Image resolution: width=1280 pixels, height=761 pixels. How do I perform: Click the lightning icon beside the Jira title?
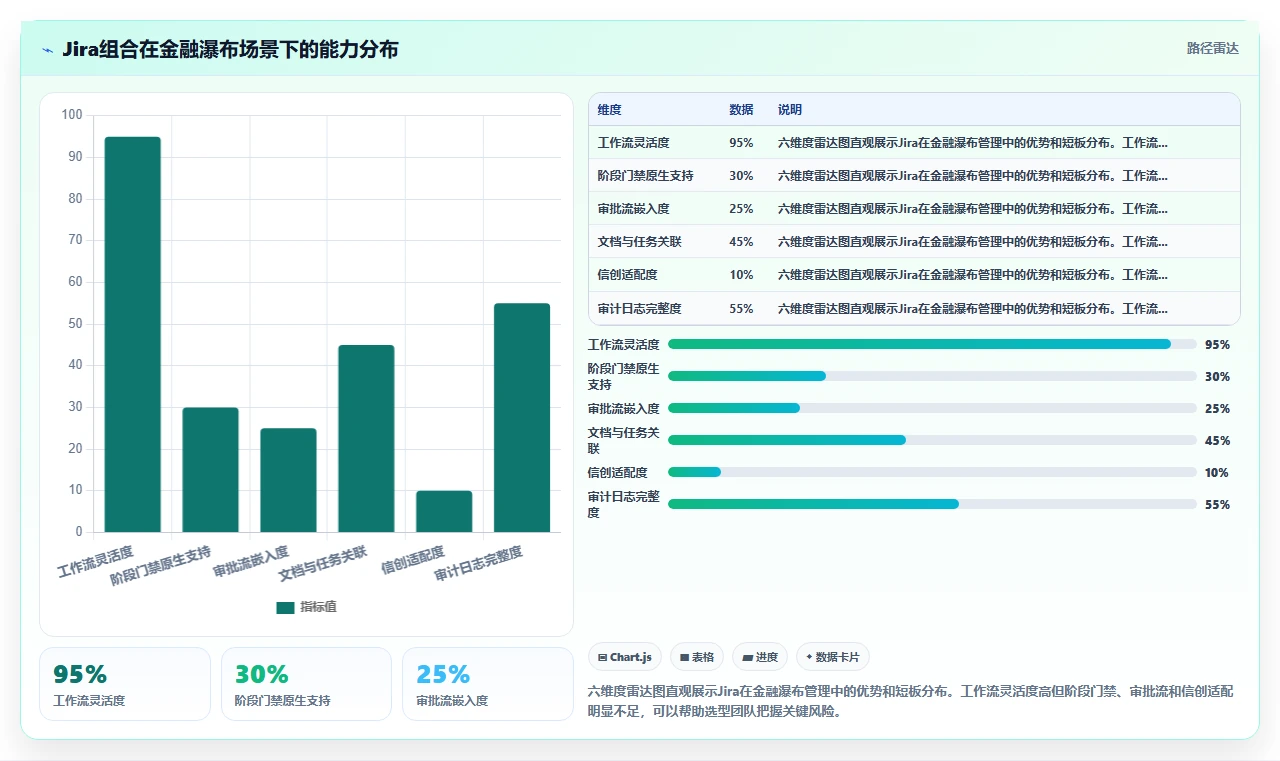(48, 50)
